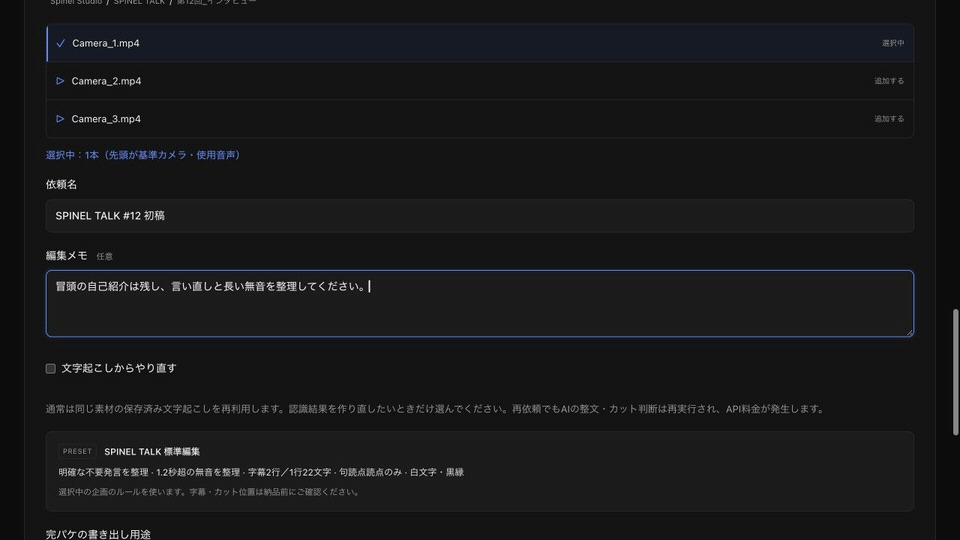The height and width of the screenshot is (540, 960).
Task: Select the Camera_3.mp4 file name
Action: point(106,119)
